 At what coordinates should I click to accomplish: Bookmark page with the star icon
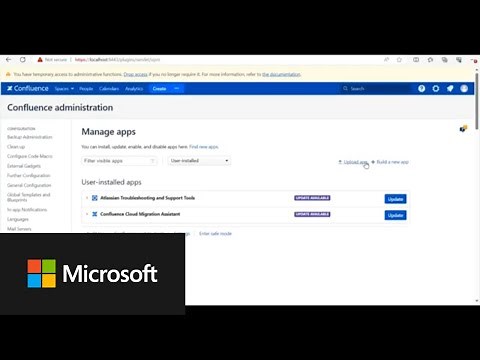click(x=399, y=60)
